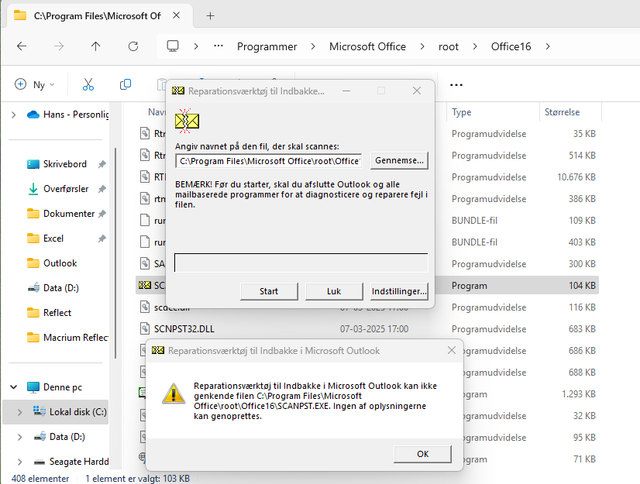Click the Luk button to close tool
The height and width of the screenshot is (484, 640).
pos(334,291)
